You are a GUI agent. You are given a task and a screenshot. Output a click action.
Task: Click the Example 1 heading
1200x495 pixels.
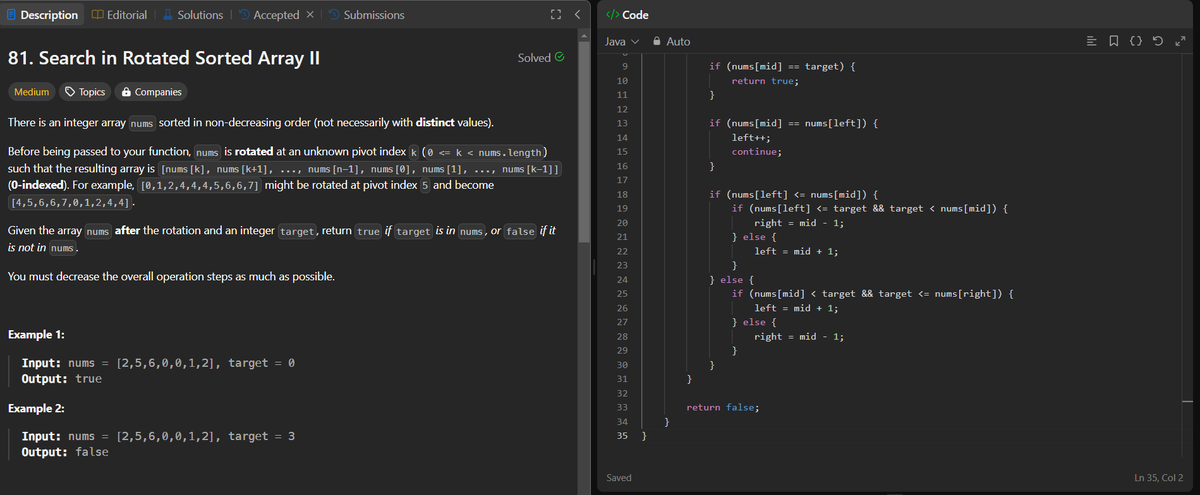(37, 333)
